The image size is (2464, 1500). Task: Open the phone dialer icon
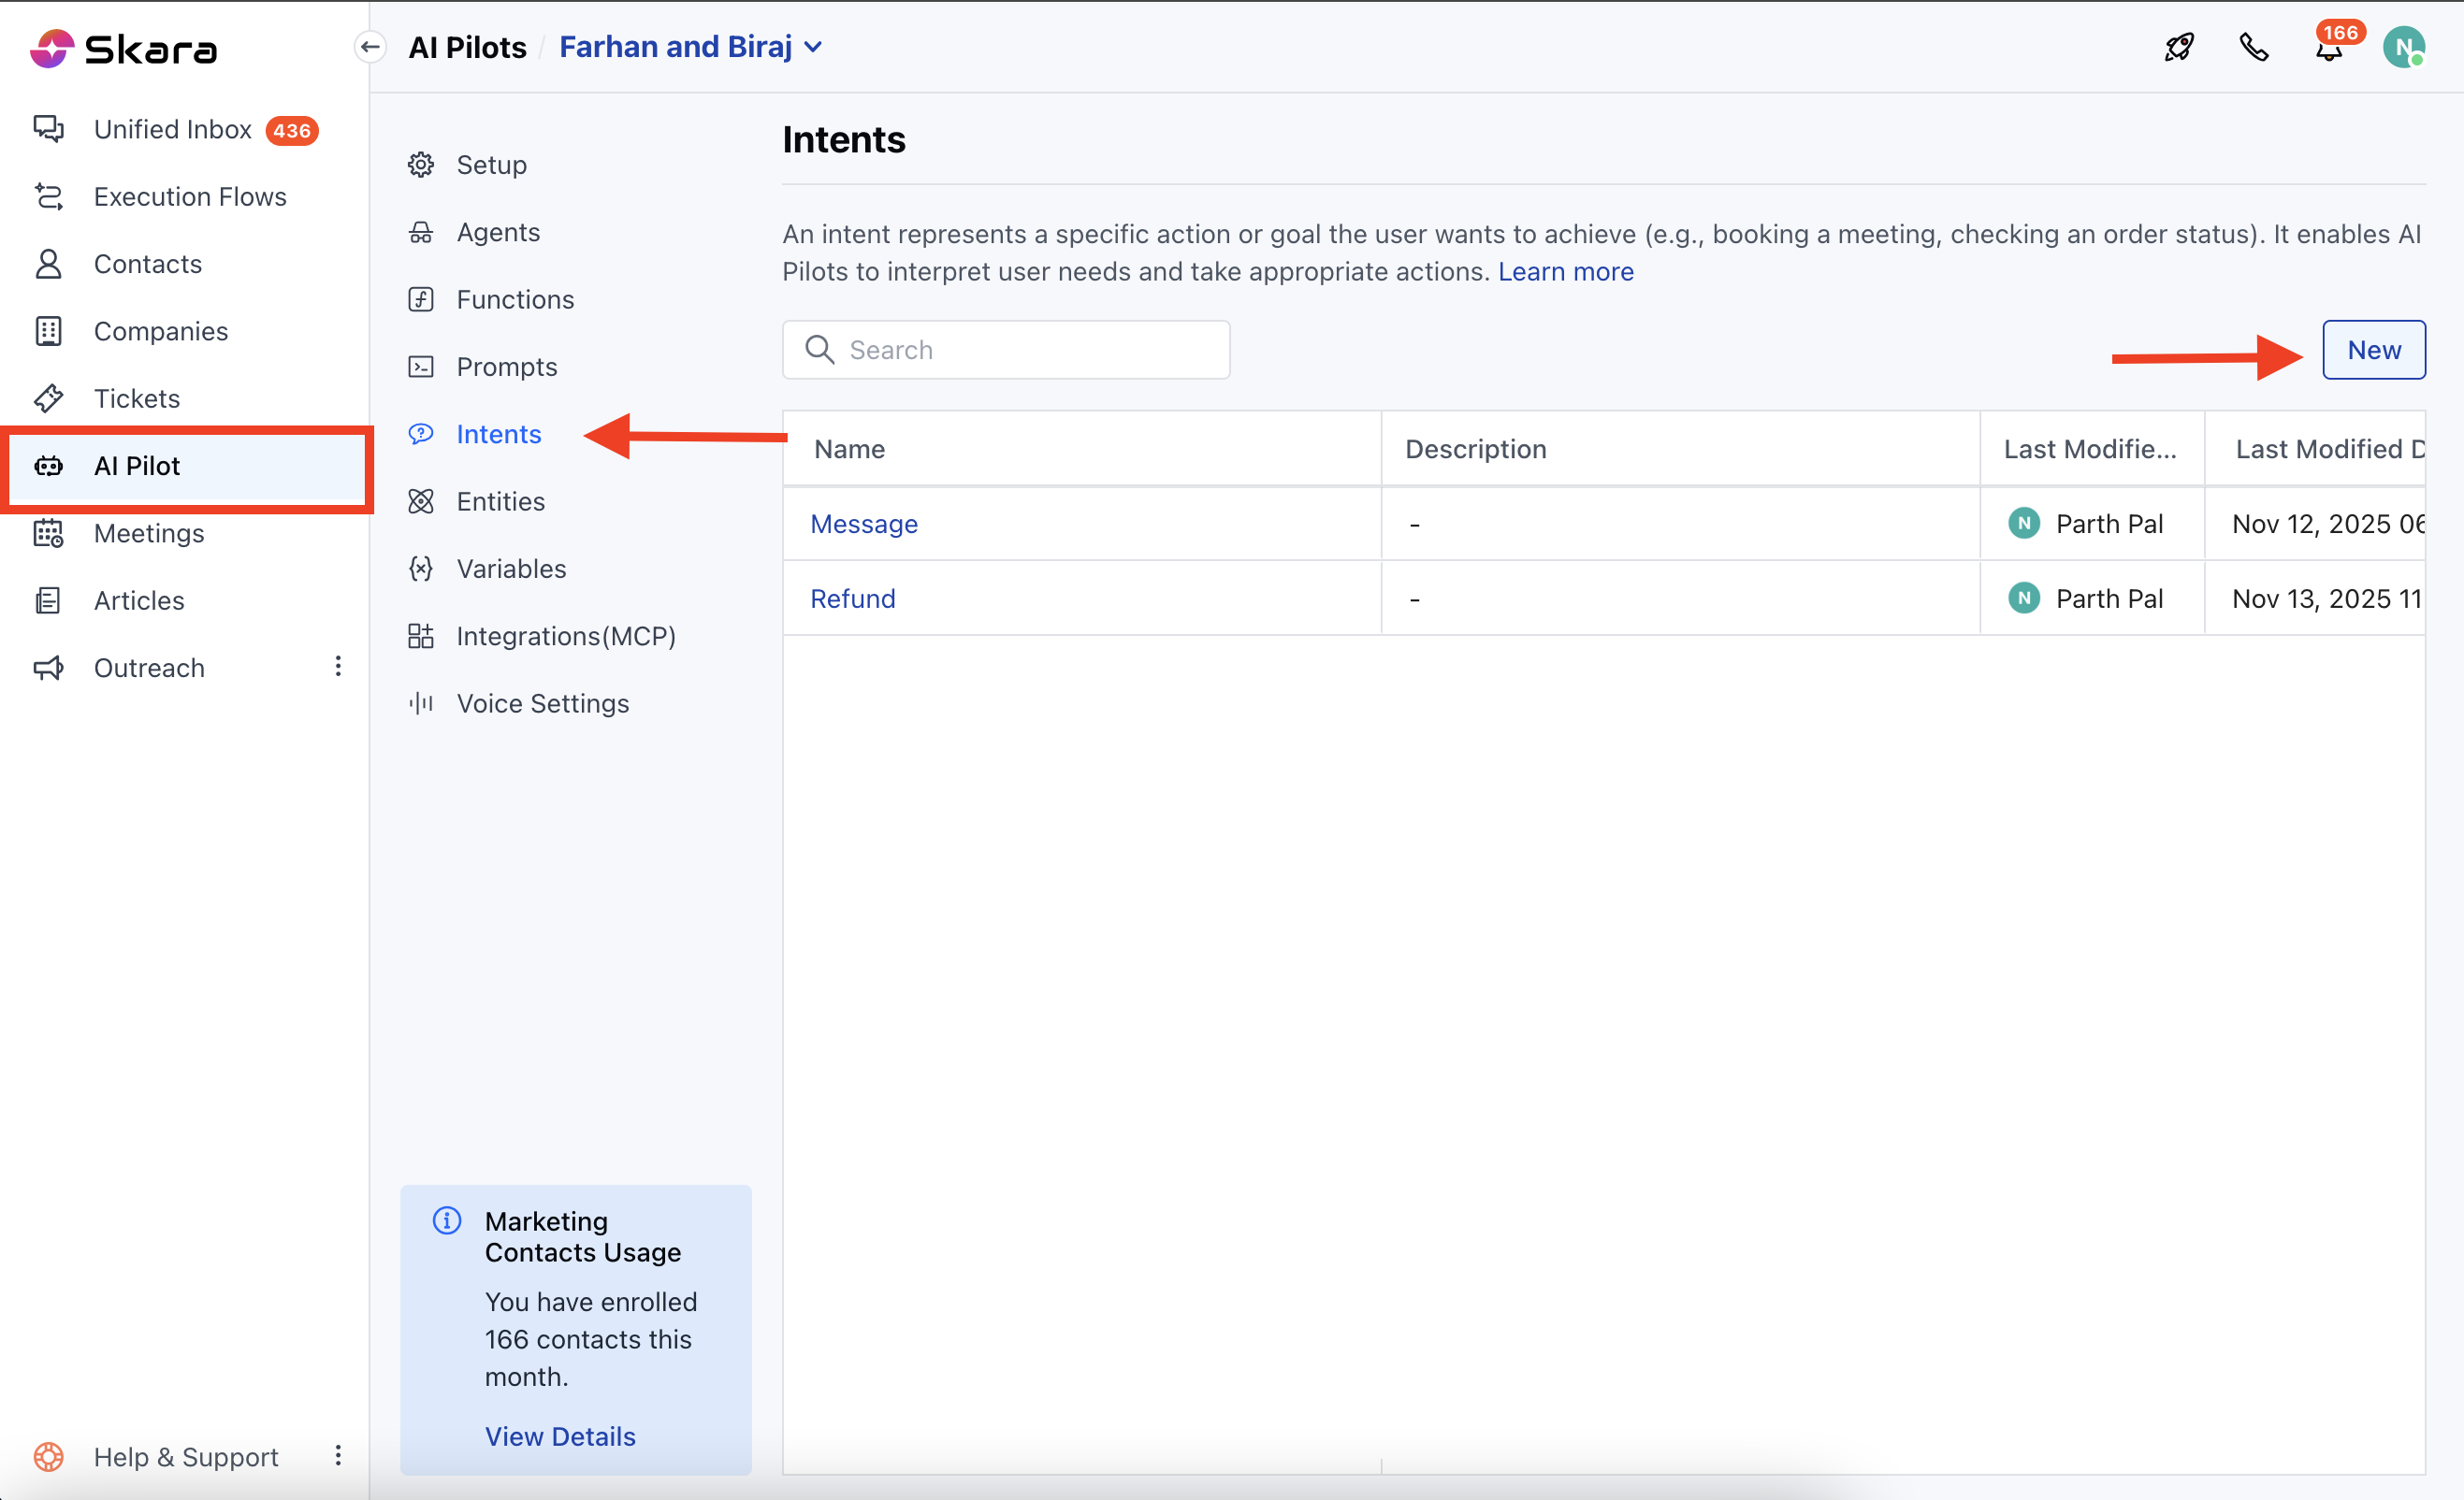2253,47
